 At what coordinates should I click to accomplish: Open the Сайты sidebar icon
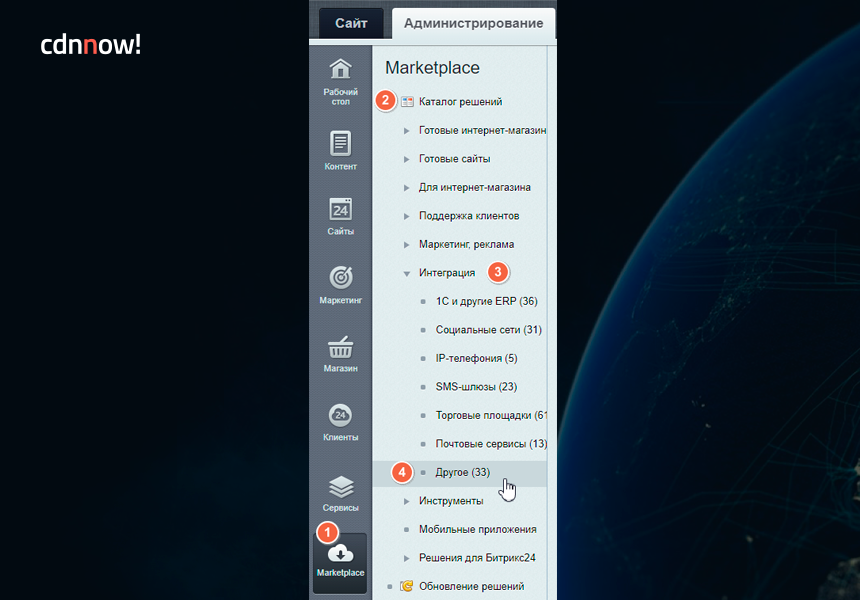pyautogui.click(x=340, y=210)
